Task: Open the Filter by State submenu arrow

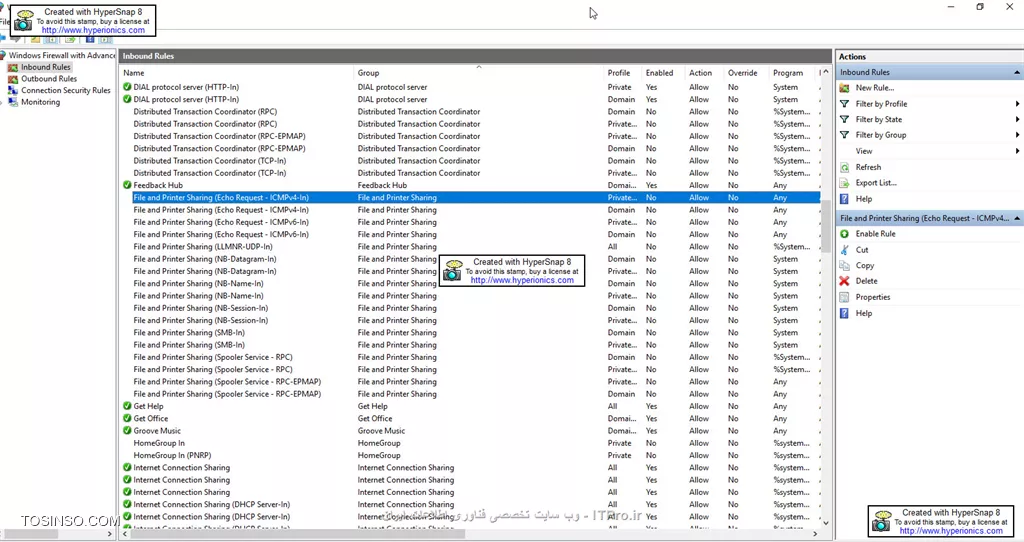Action: tap(1017, 120)
